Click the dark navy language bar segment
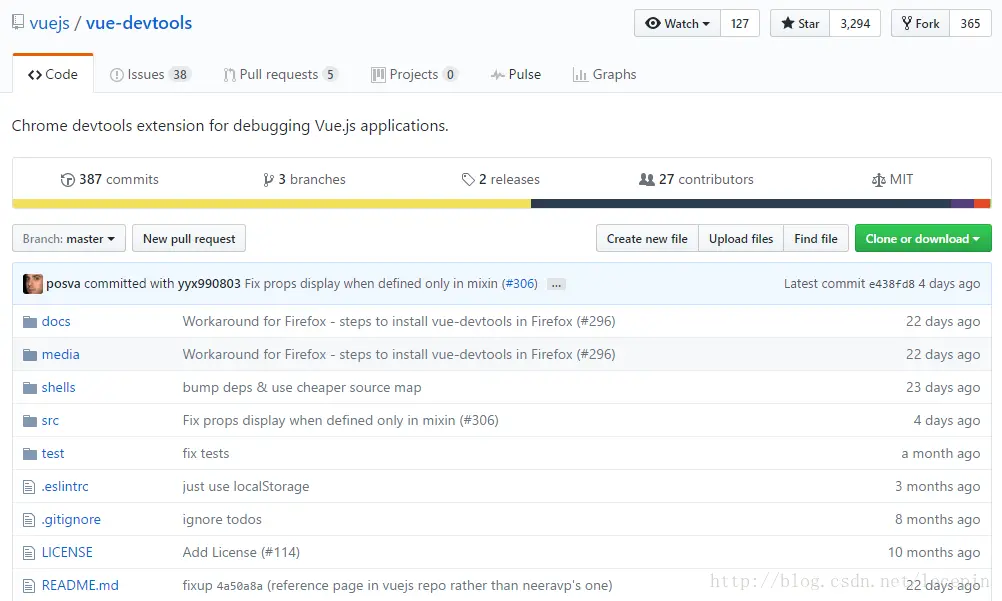The height and width of the screenshot is (601, 1002). [x=741, y=204]
